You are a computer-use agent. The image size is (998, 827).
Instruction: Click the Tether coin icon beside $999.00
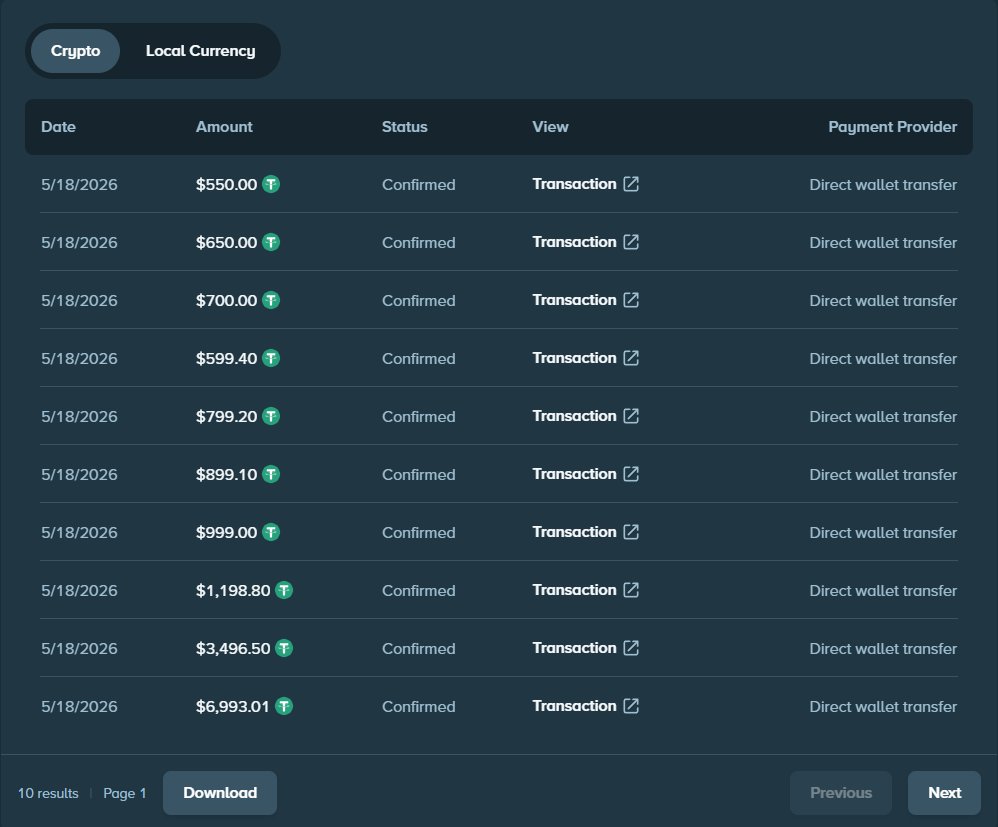(x=271, y=532)
